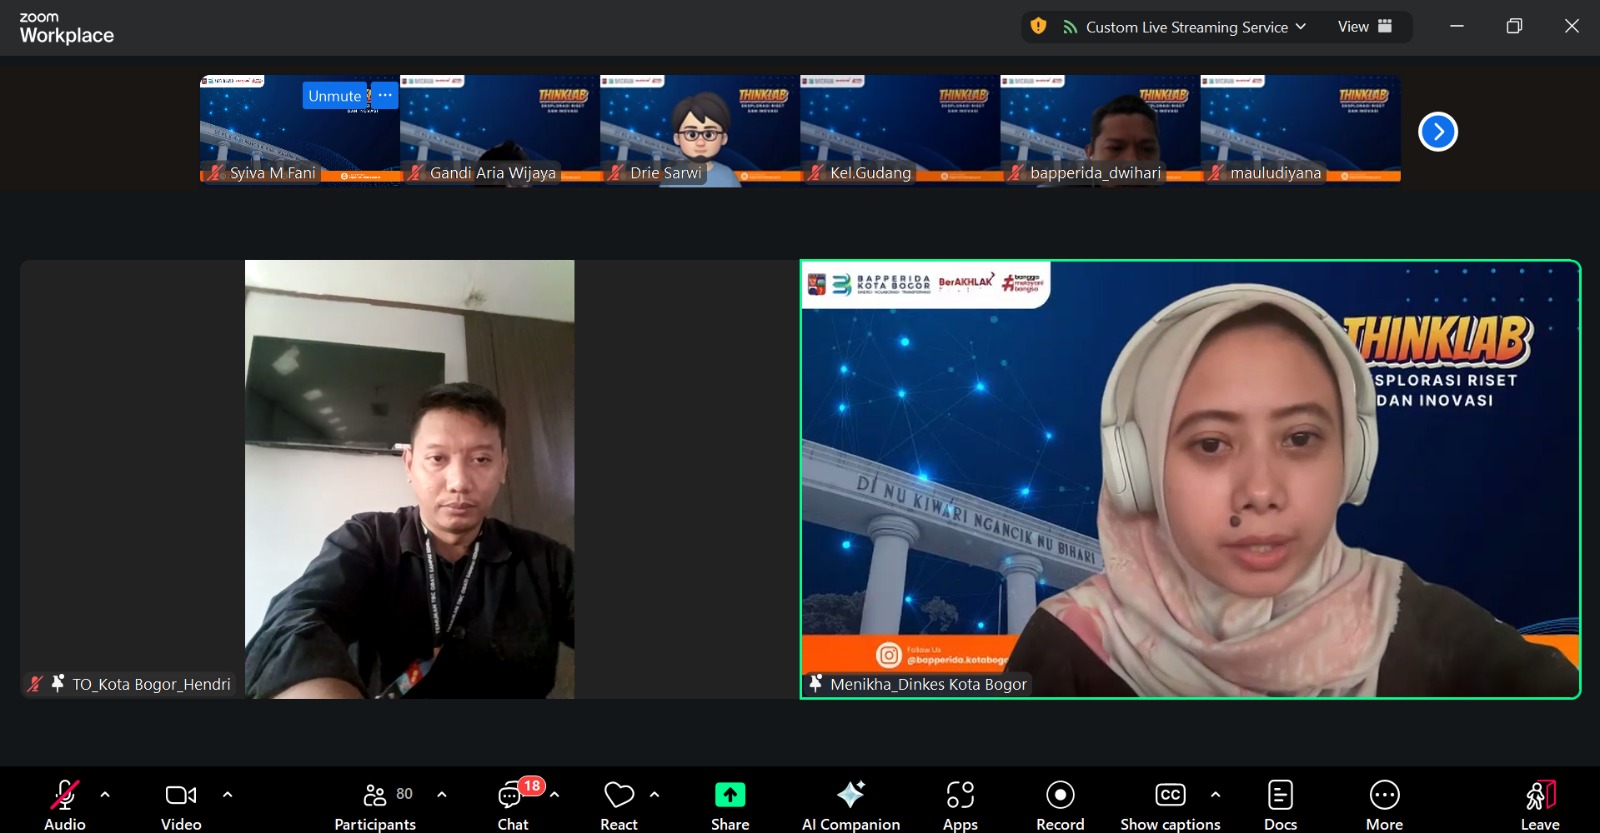
Task: Show next participants with blue arrow
Action: tap(1437, 132)
